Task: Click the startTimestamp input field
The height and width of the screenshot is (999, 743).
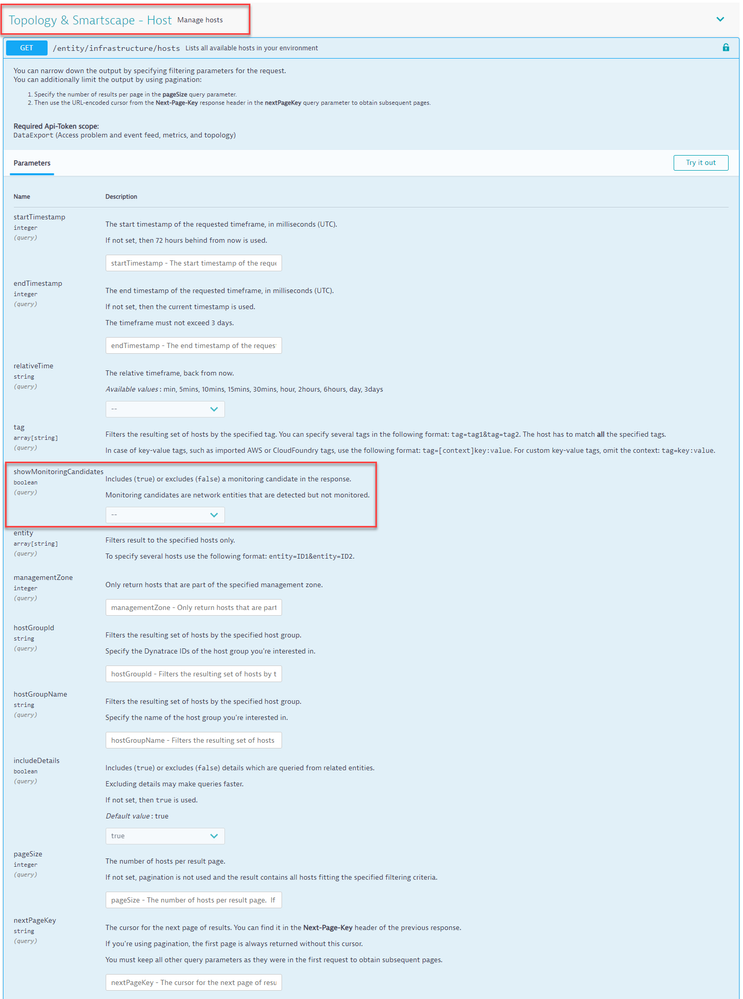Action: [x=193, y=263]
